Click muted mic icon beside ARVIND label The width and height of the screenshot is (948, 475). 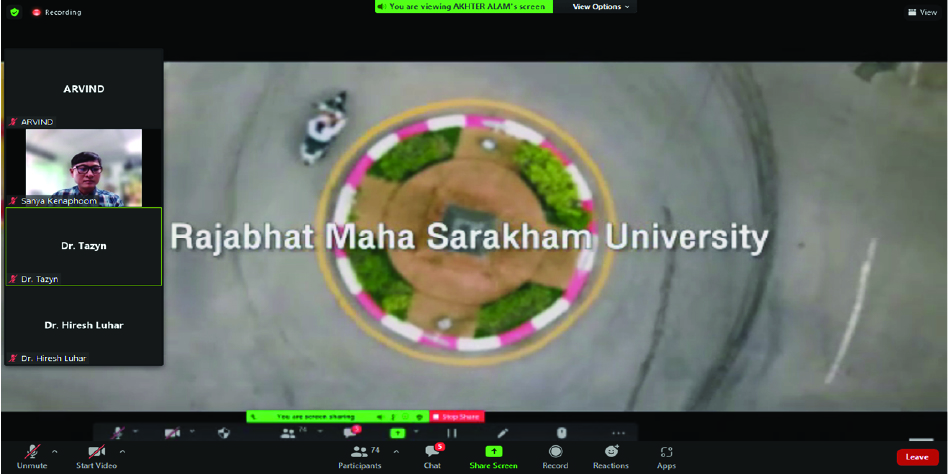pos(13,122)
